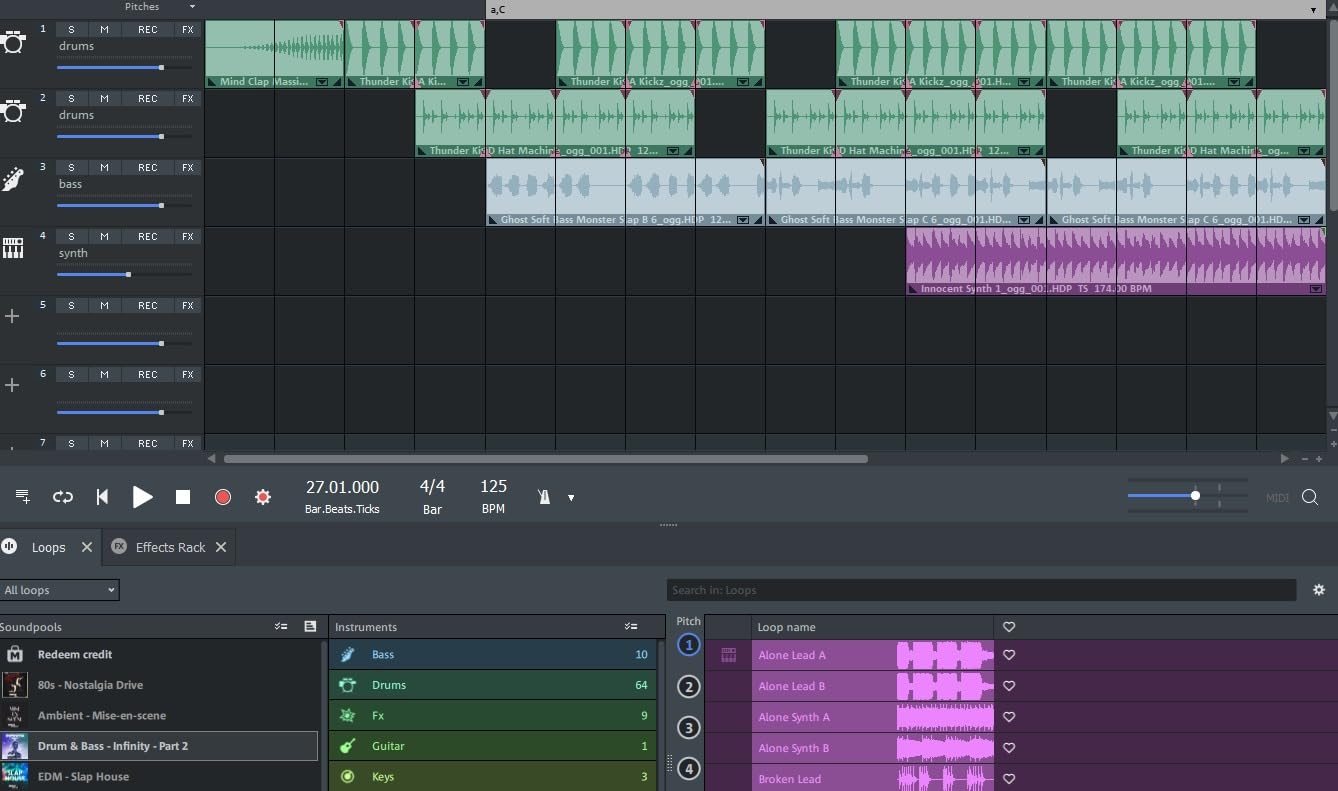The image size is (1338, 791).
Task: Open loop browser settings gear
Action: 1319,590
